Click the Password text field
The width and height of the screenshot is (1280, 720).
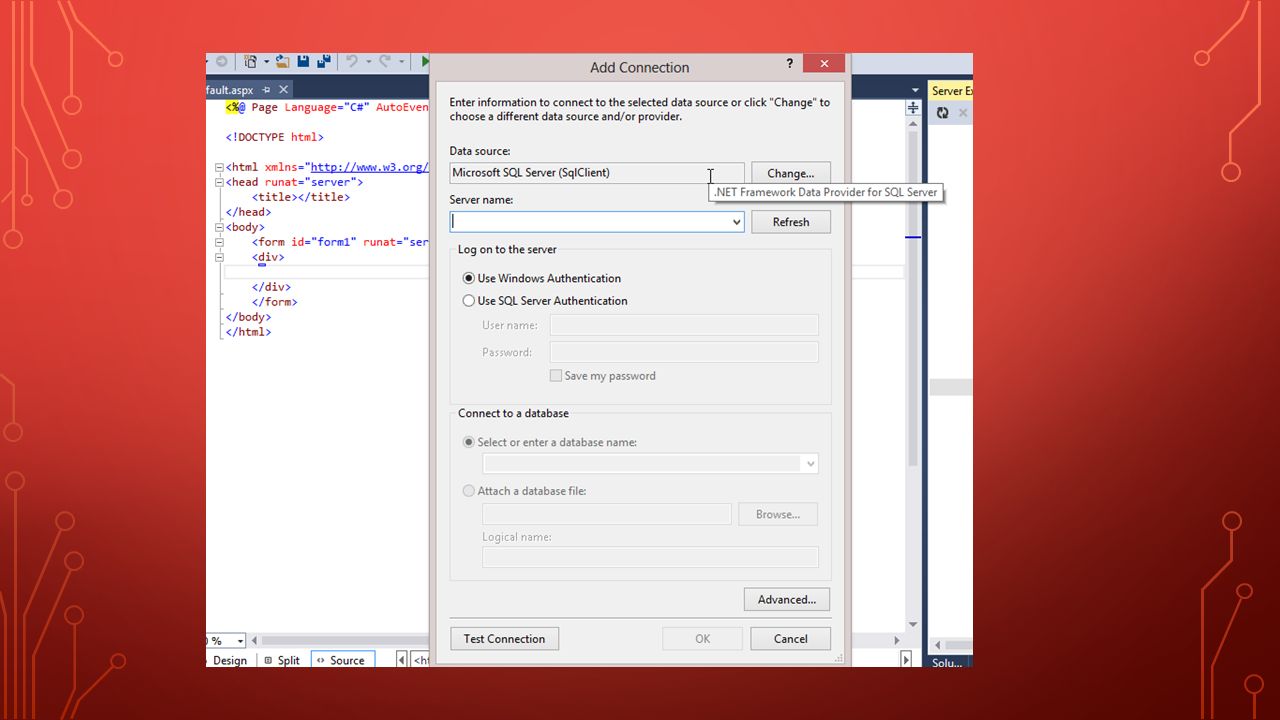point(684,352)
